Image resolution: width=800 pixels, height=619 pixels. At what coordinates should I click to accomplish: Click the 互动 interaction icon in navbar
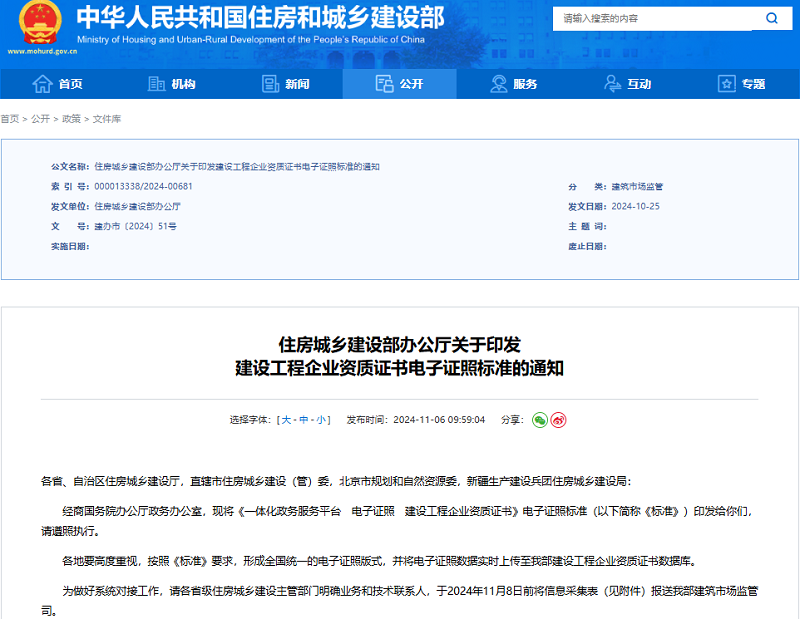610,84
